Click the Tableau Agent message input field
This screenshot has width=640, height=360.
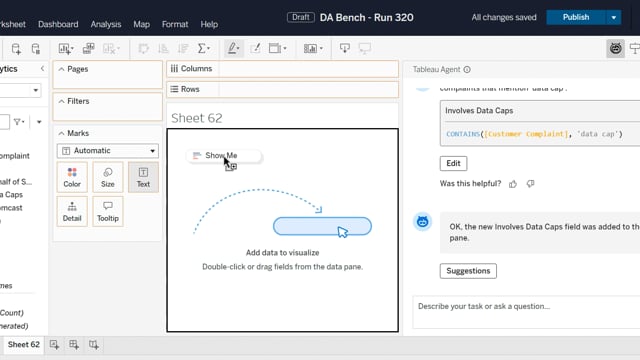click(x=527, y=312)
